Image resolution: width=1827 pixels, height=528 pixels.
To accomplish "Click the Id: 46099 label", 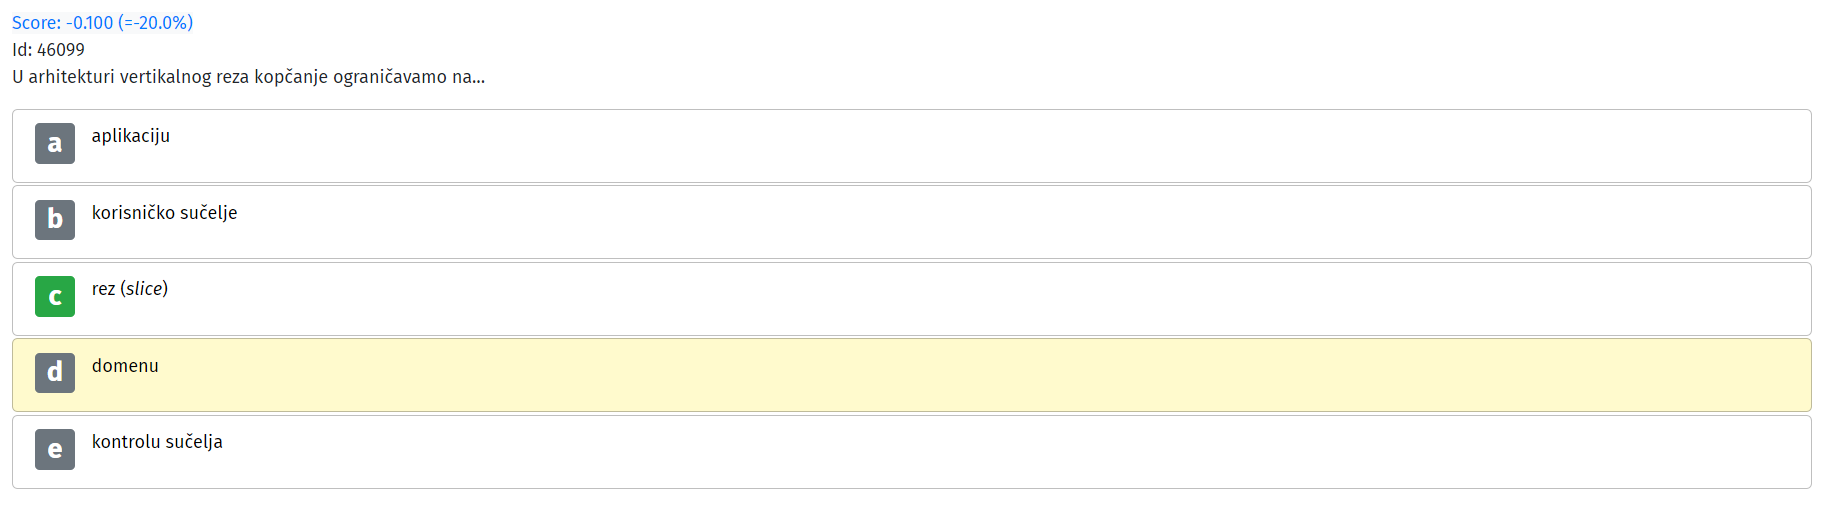I will (48, 49).
